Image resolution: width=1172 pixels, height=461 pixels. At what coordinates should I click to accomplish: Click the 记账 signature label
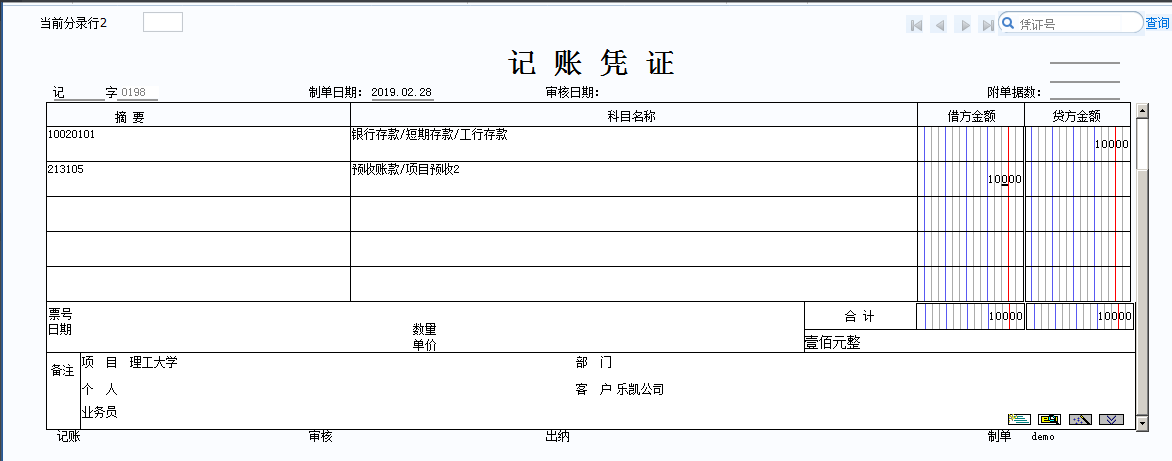click(x=69, y=436)
